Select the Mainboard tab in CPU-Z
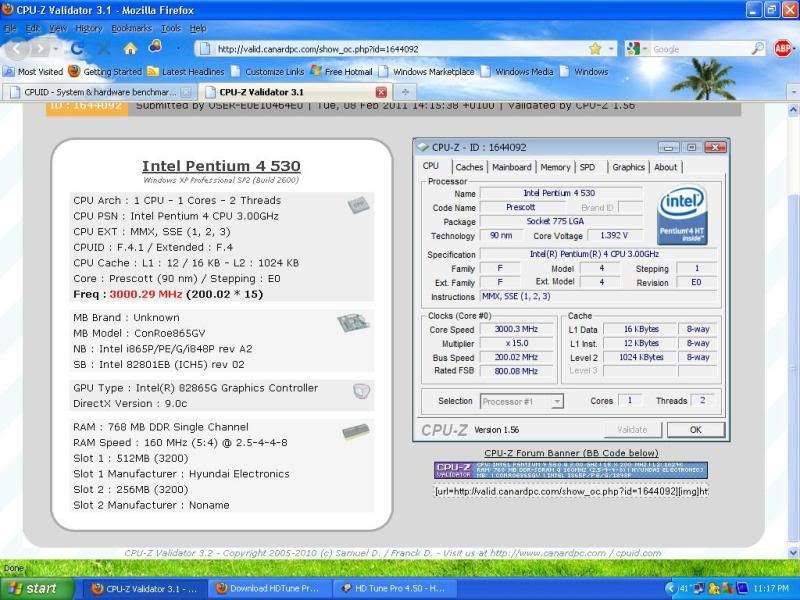 point(512,167)
